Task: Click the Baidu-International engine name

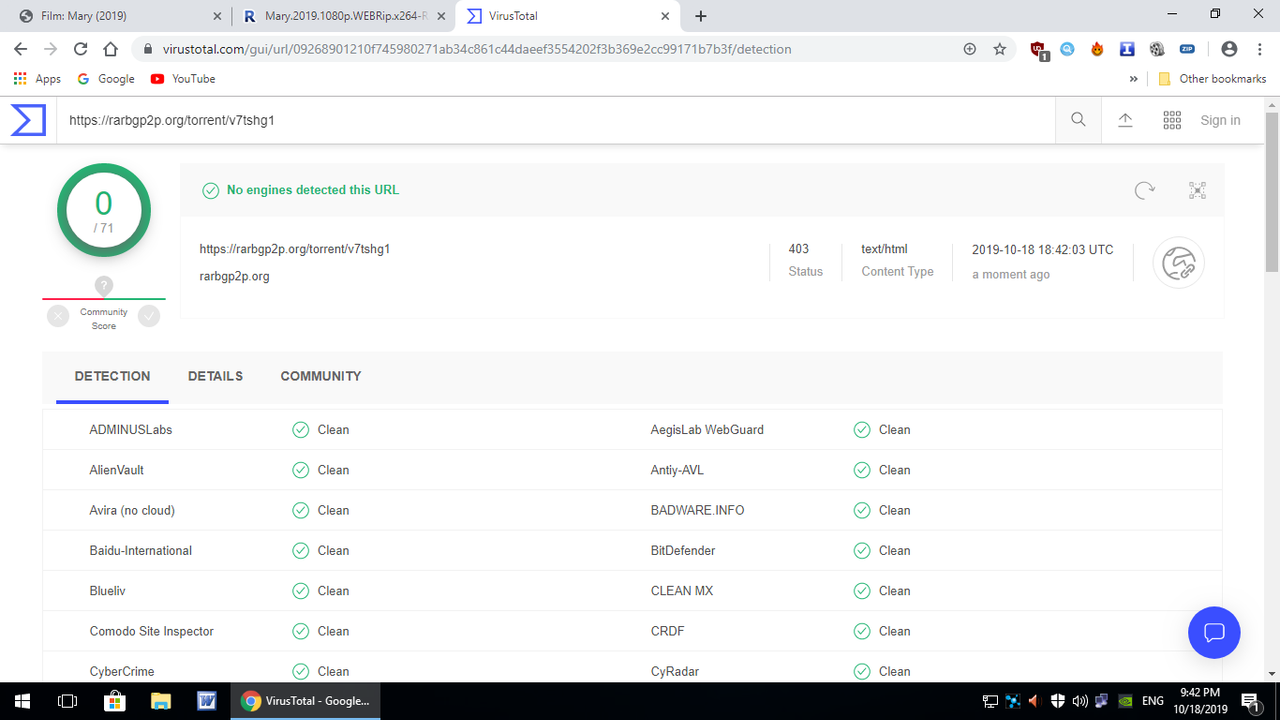Action: click(141, 551)
